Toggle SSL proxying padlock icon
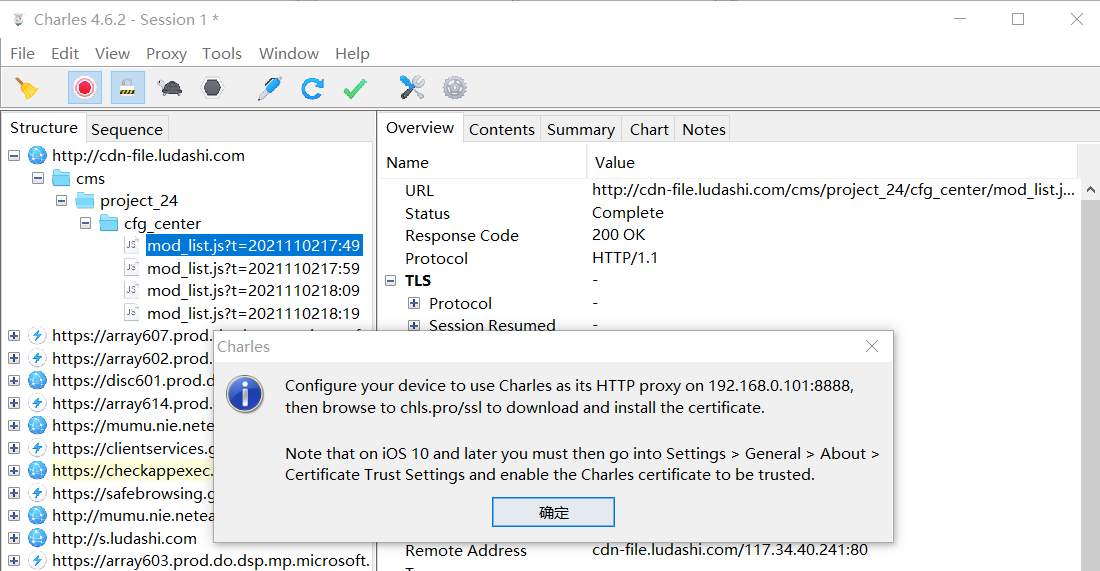This screenshot has height=571, width=1100. pos(127,88)
